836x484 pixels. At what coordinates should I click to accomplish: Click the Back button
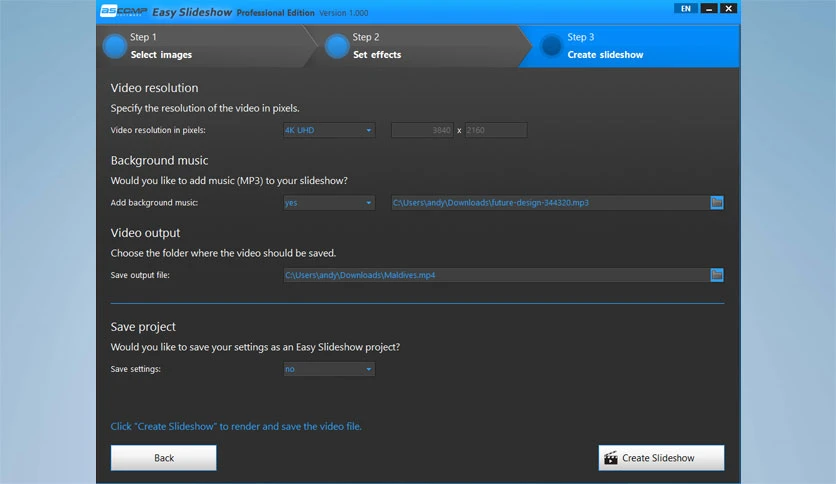click(x=164, y=458)
